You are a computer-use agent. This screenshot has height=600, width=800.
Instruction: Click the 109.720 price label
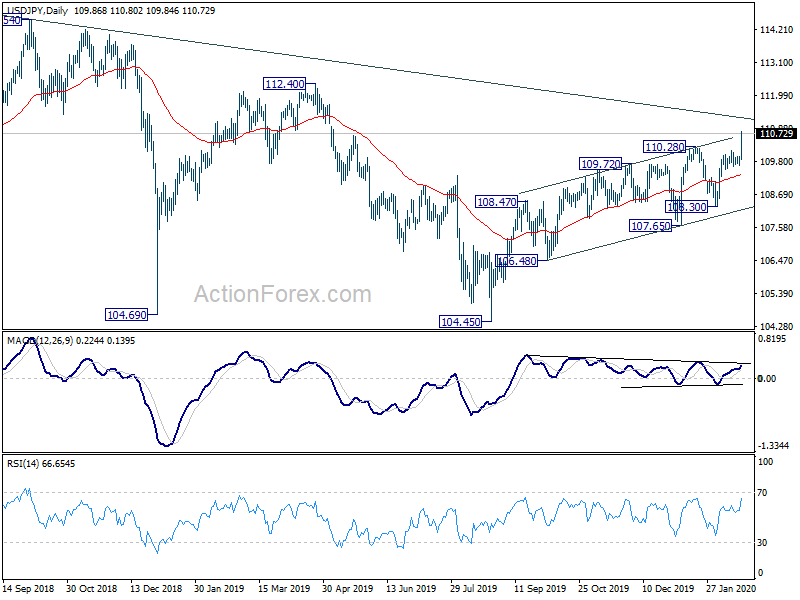pos(601,164)
